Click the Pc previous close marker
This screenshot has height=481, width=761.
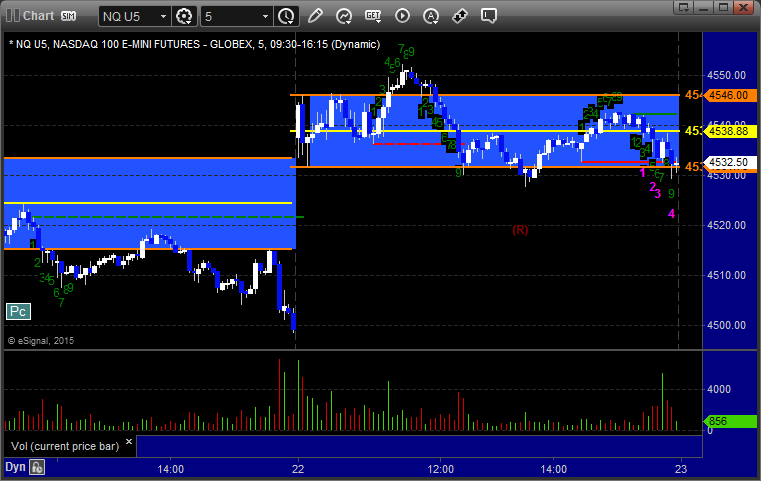[x=18, y=312]
